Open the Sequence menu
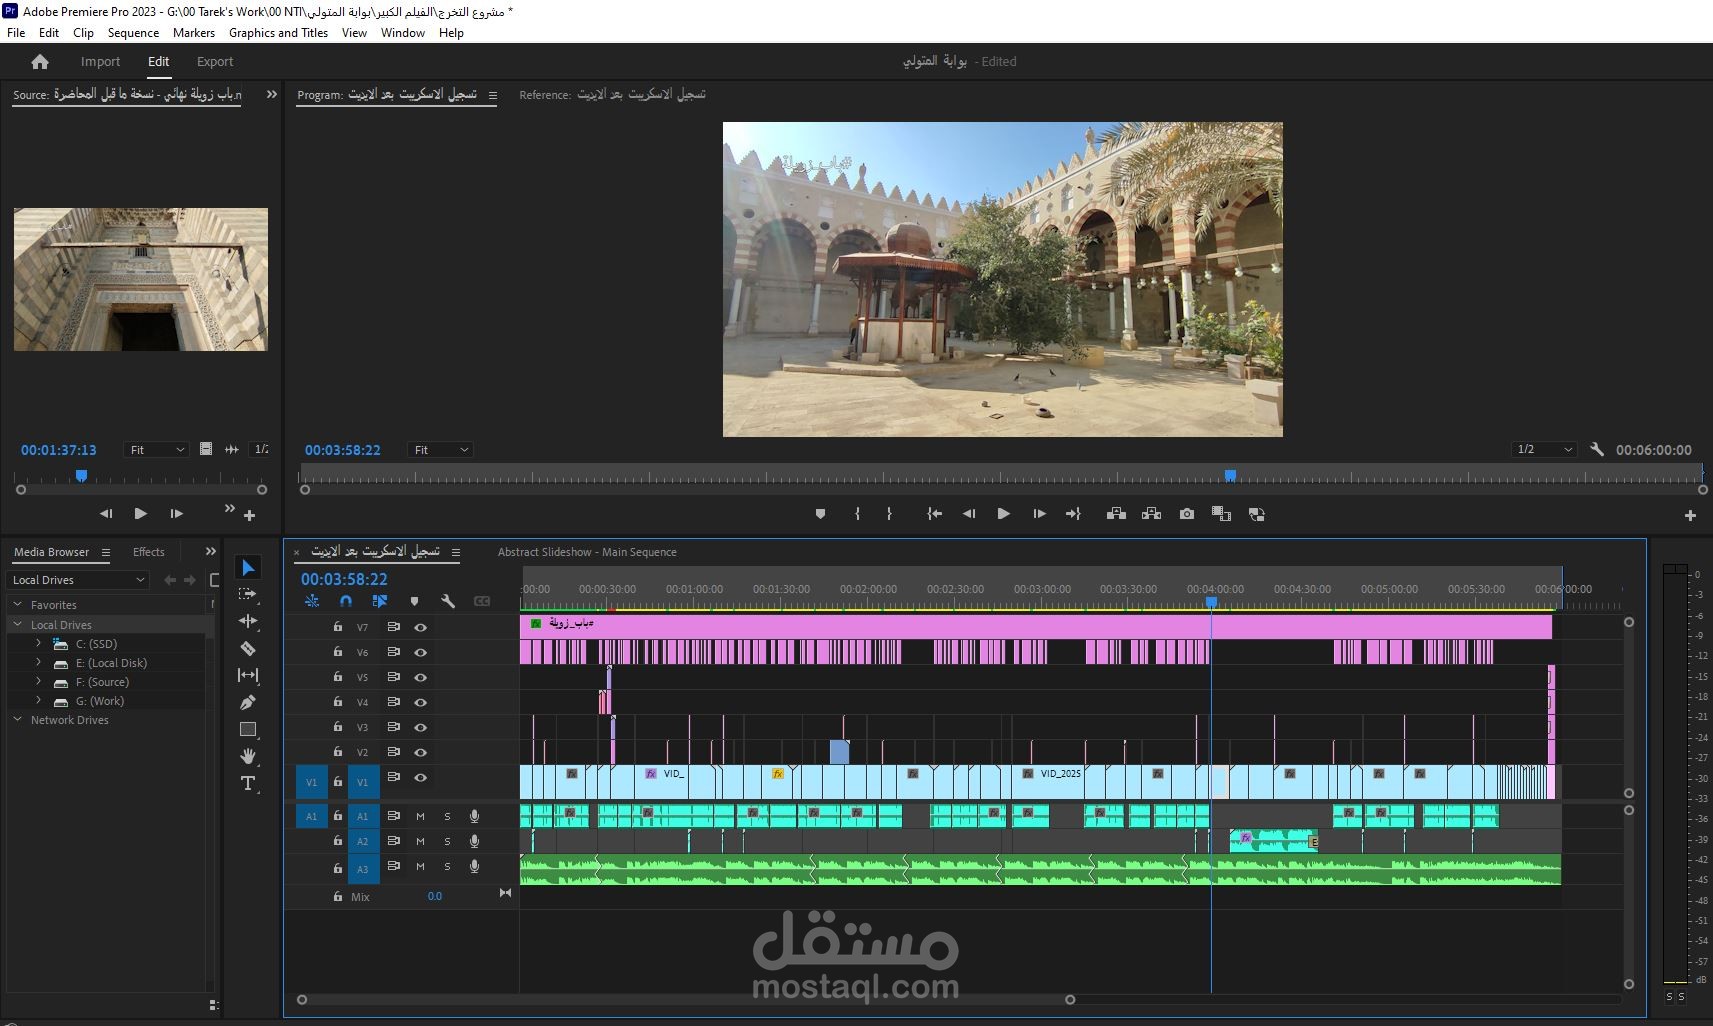1713x1026 pixels. click(133, 33)
